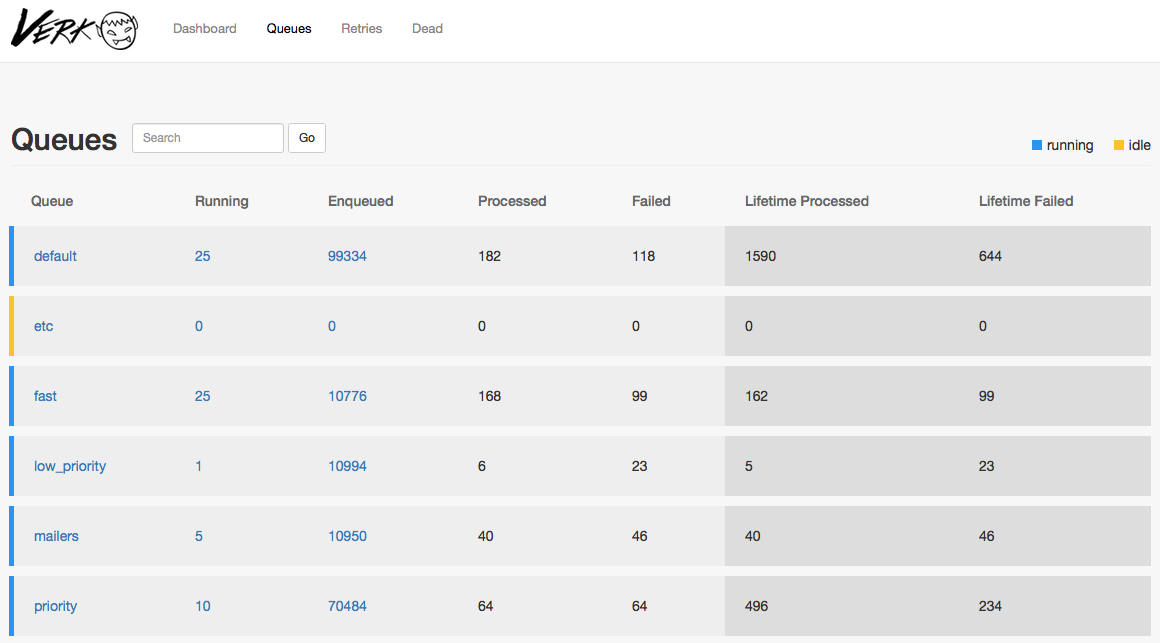Viewport: 1160px width, 643px height.
Task: Open the Dashboard tab
Action: coord(205,28)
